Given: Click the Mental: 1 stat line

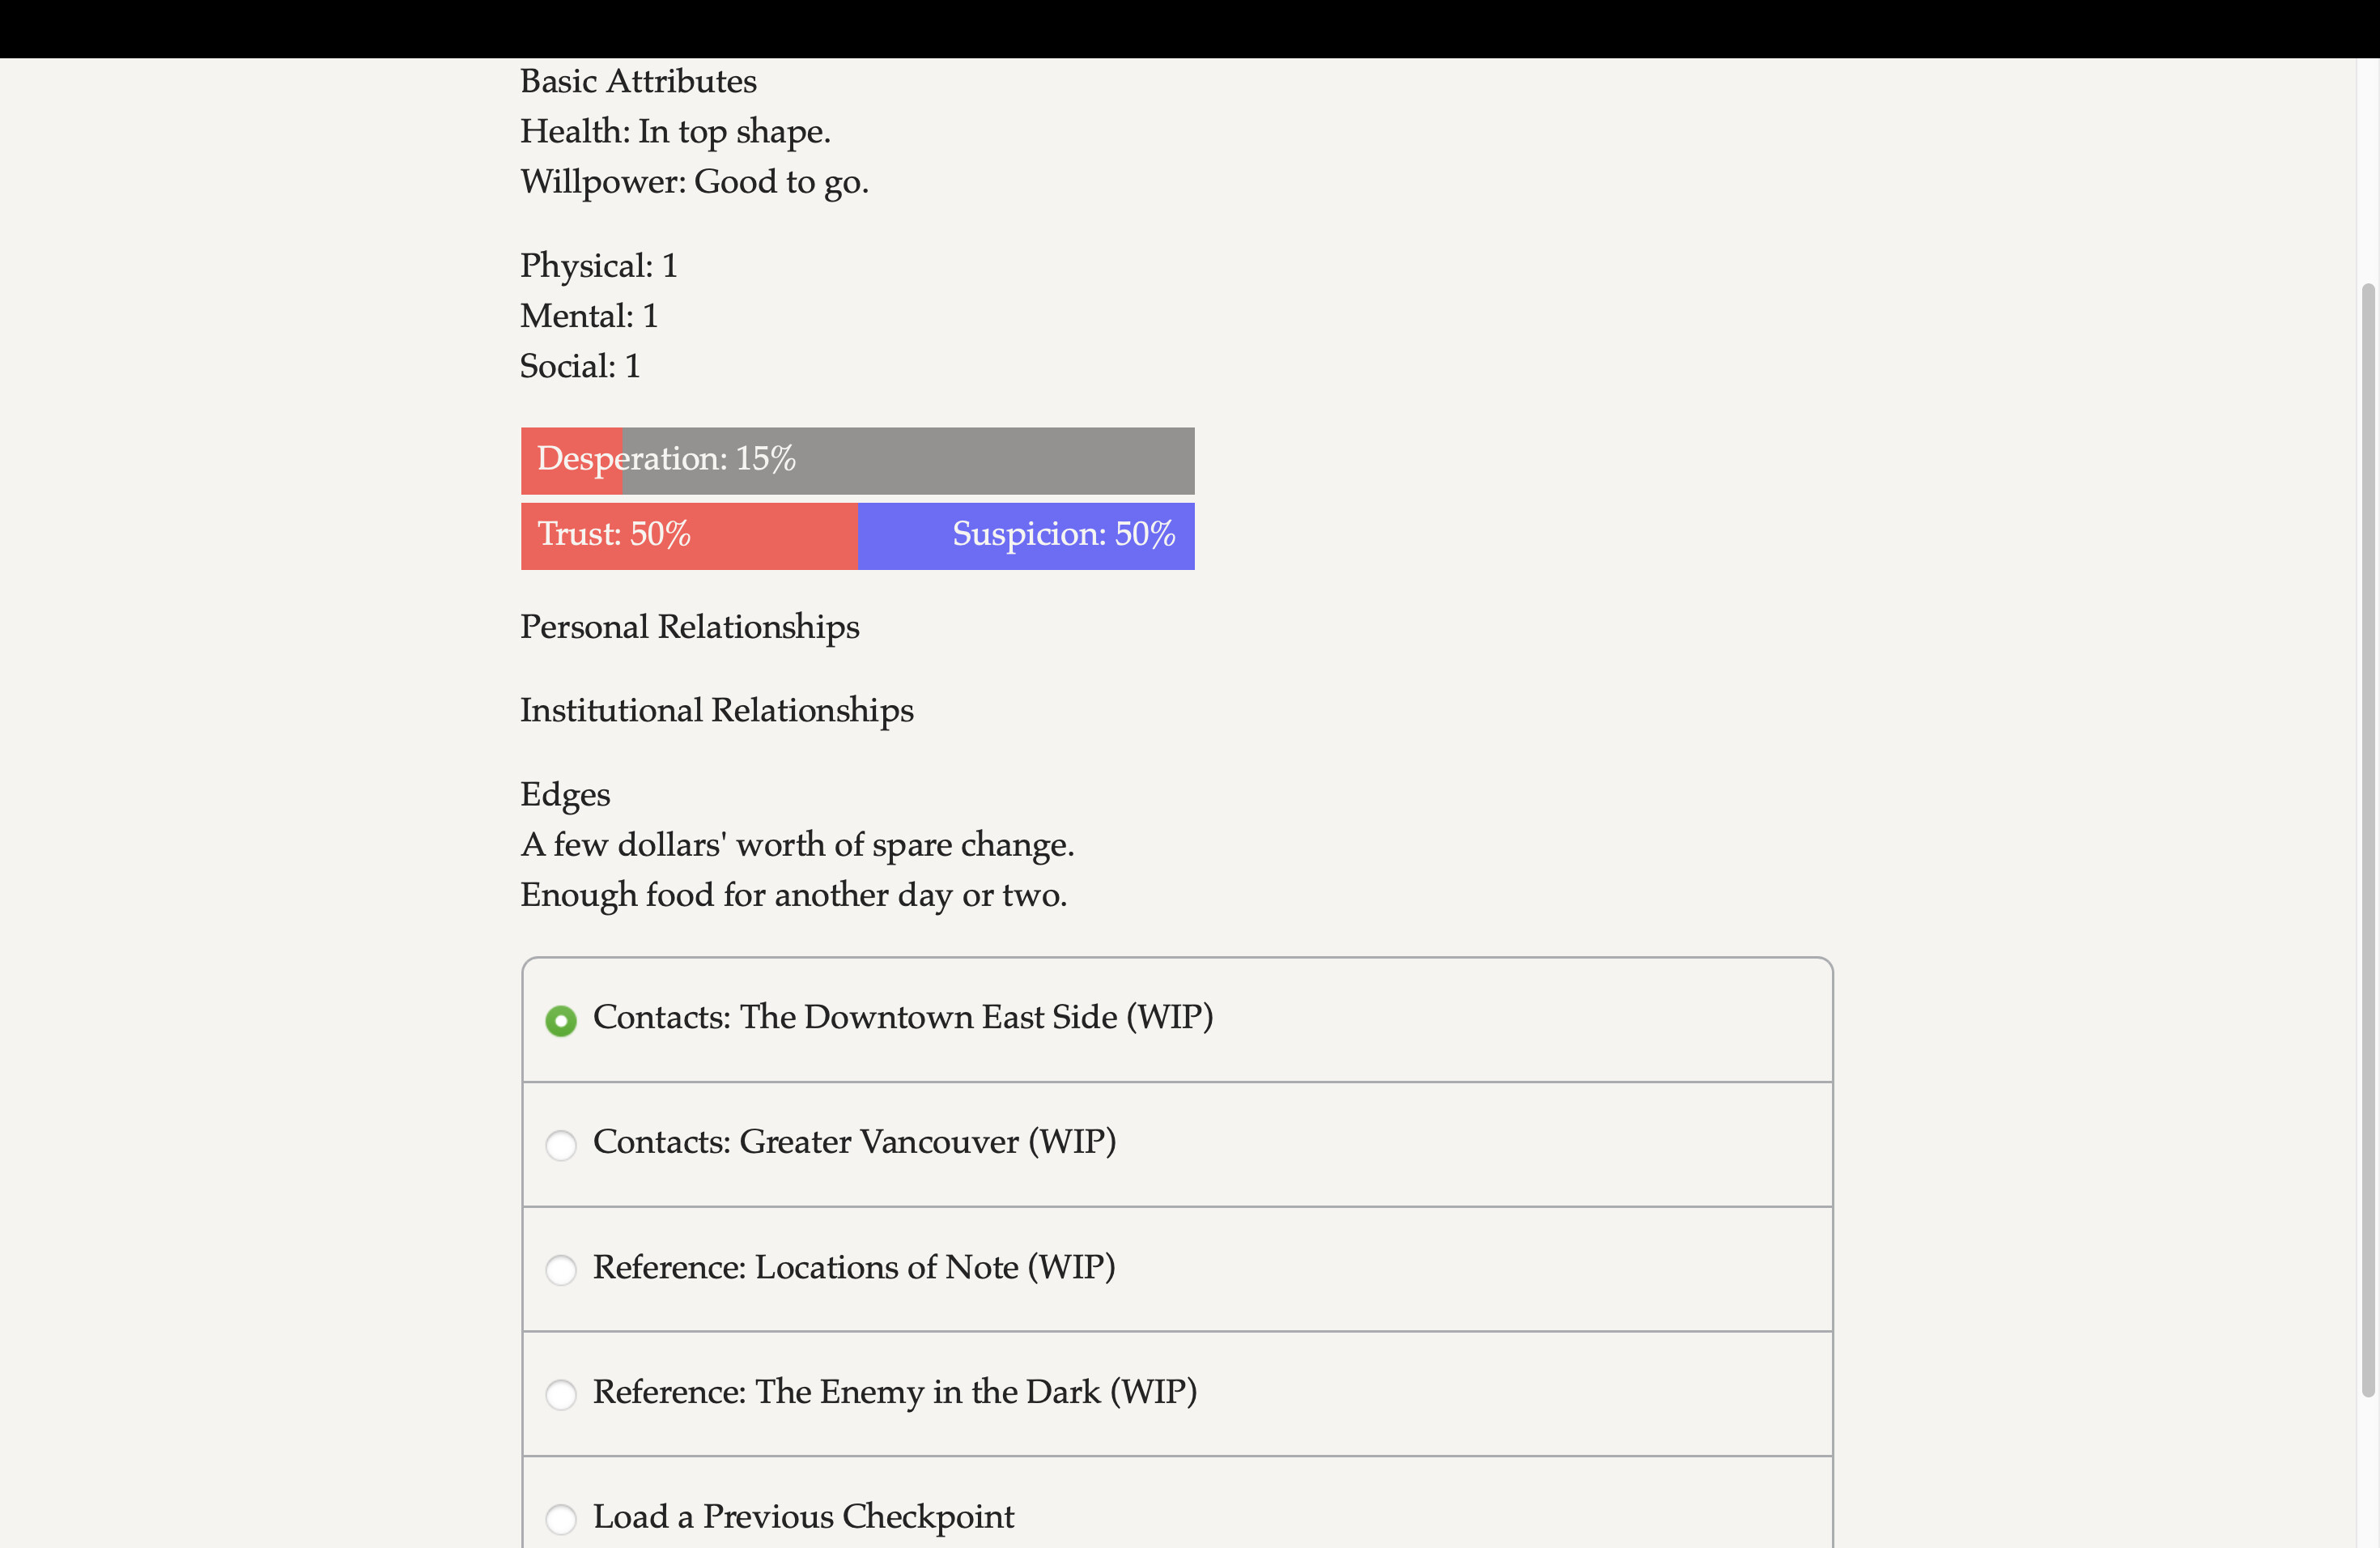Looking at the screenshot, I should (x=588, y=315).
